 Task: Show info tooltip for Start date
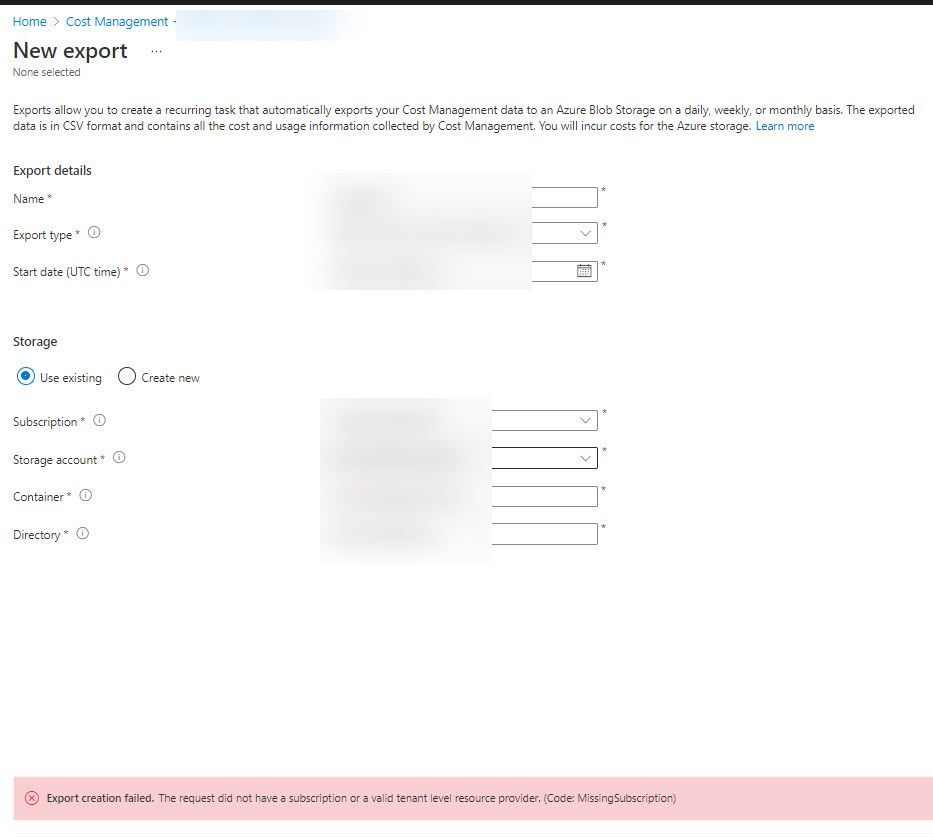point(143,270)
